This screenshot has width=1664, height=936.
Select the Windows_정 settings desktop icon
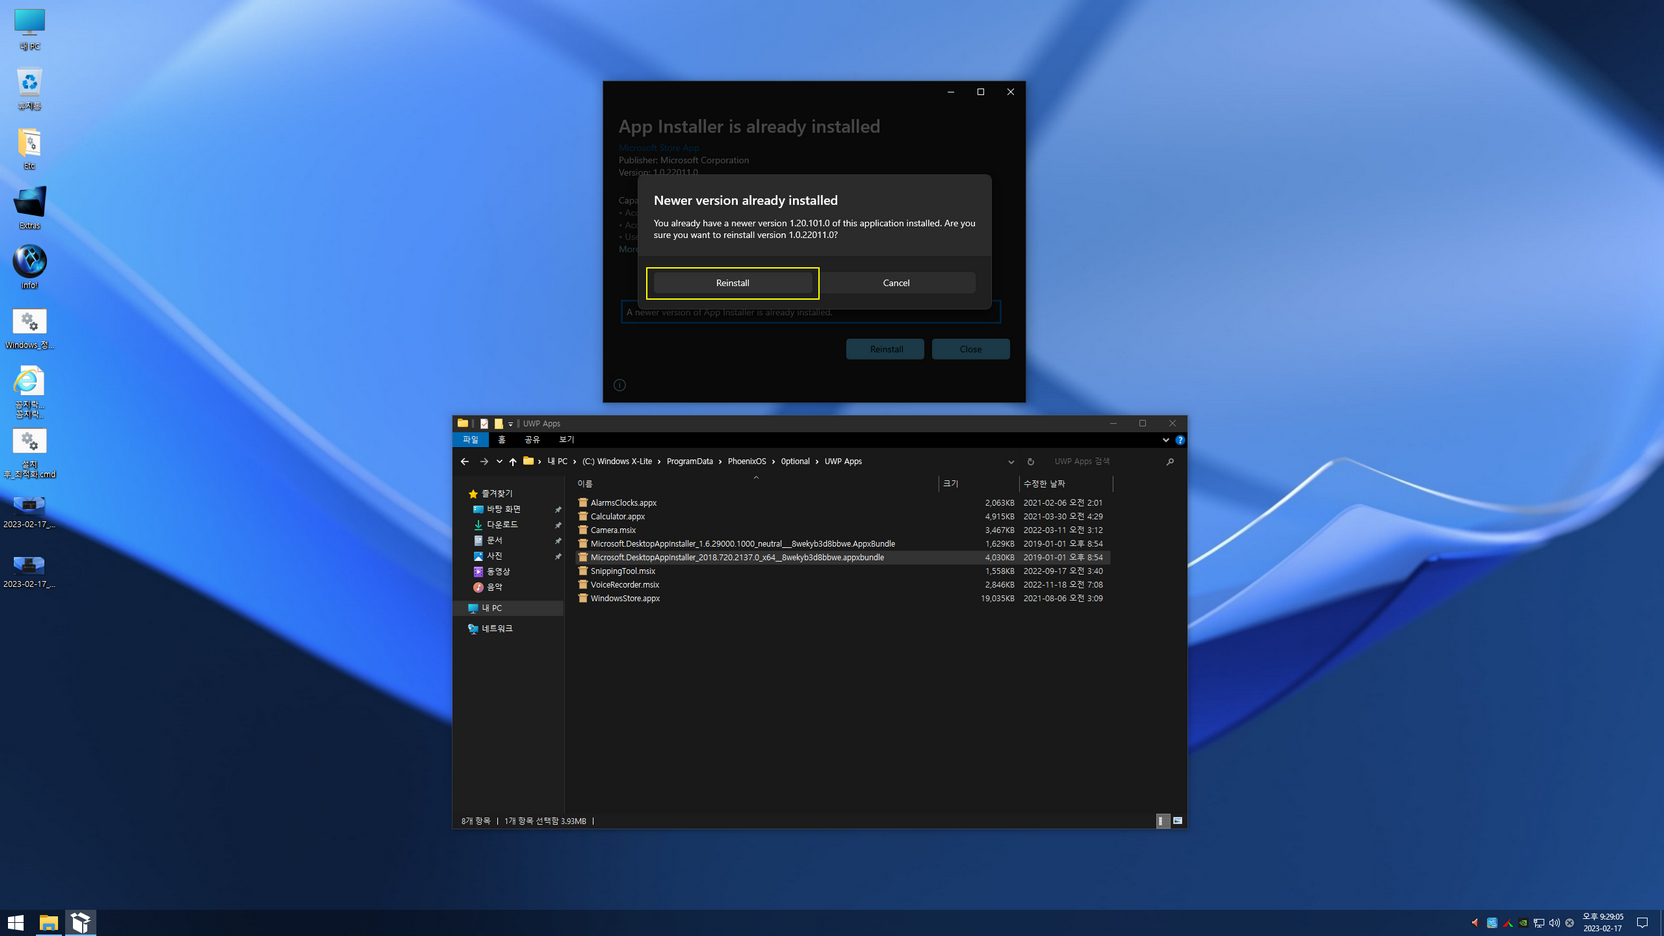click(29, 328)
